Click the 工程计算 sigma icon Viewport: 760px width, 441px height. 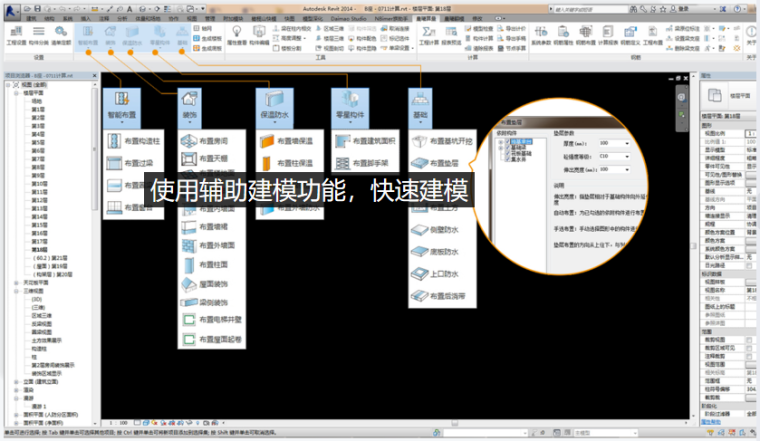429,33
